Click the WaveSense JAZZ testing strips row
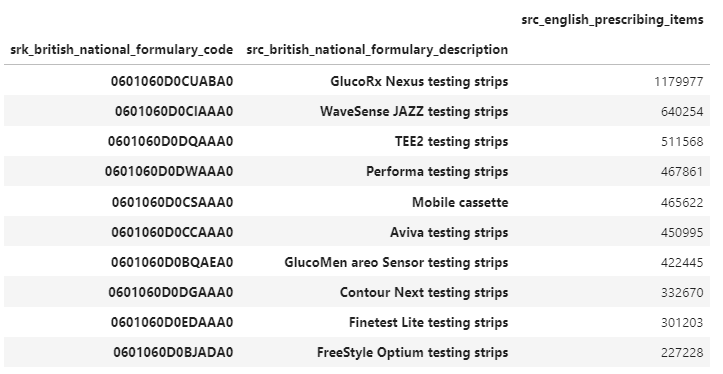 point(357,111)
